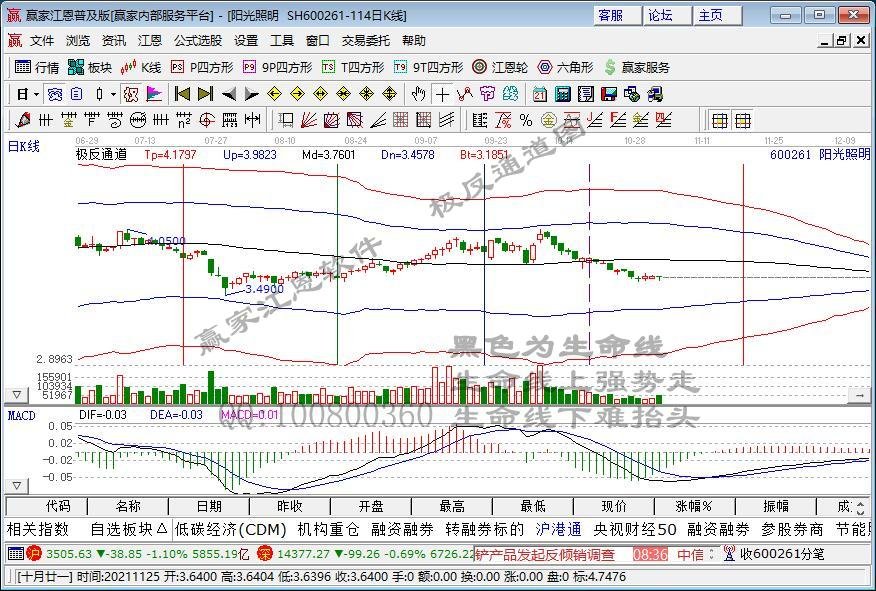Select the gold 金 circle tool

pyautogui.click(x=549, y=120)
